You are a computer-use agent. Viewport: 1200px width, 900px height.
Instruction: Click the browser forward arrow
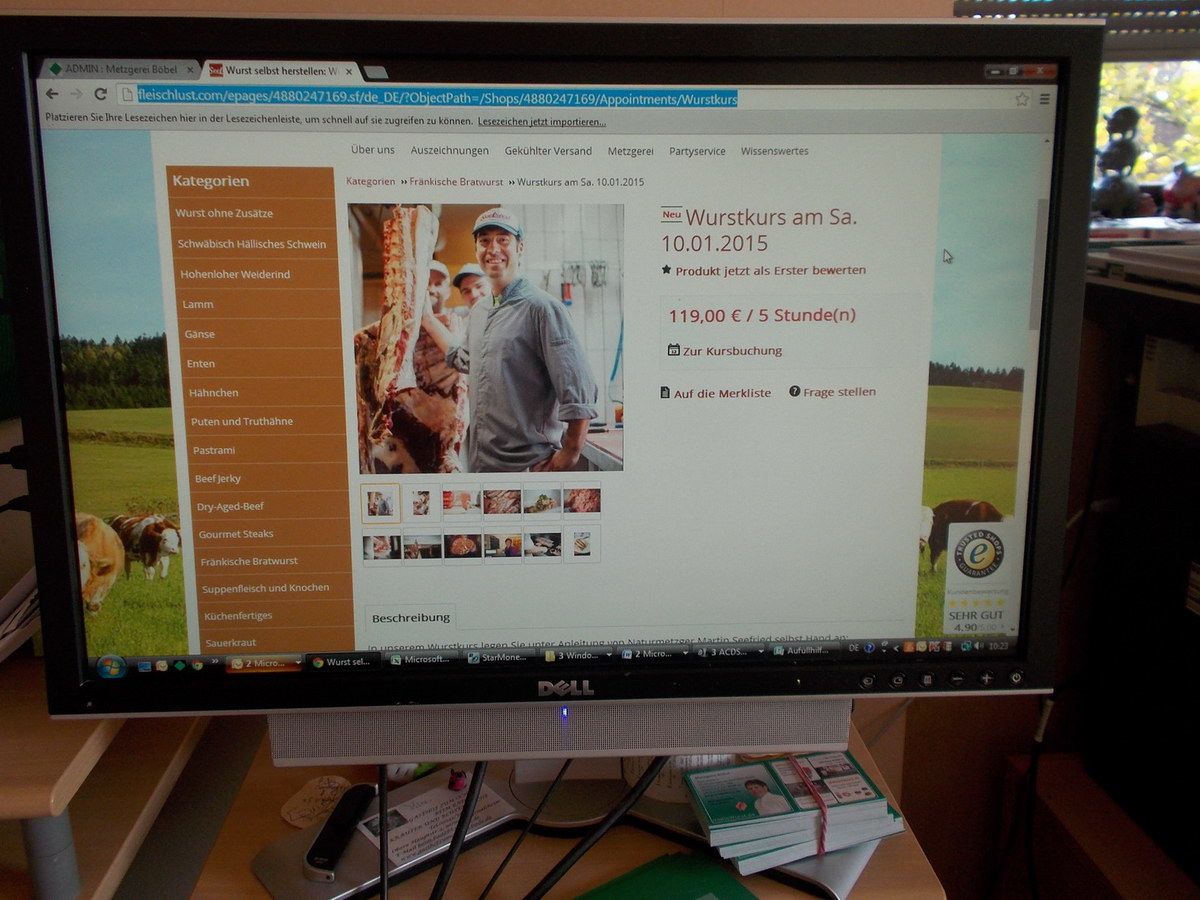pyautogui.click(x=77, y=94)
